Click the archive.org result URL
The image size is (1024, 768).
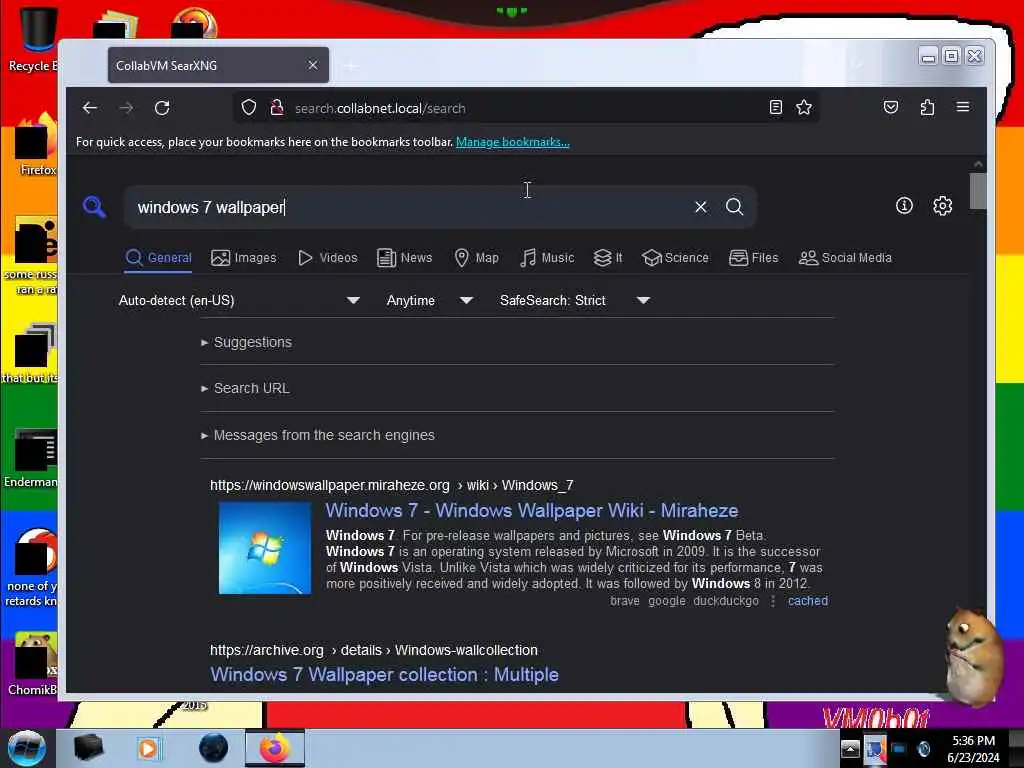click(x=374, y=650)
